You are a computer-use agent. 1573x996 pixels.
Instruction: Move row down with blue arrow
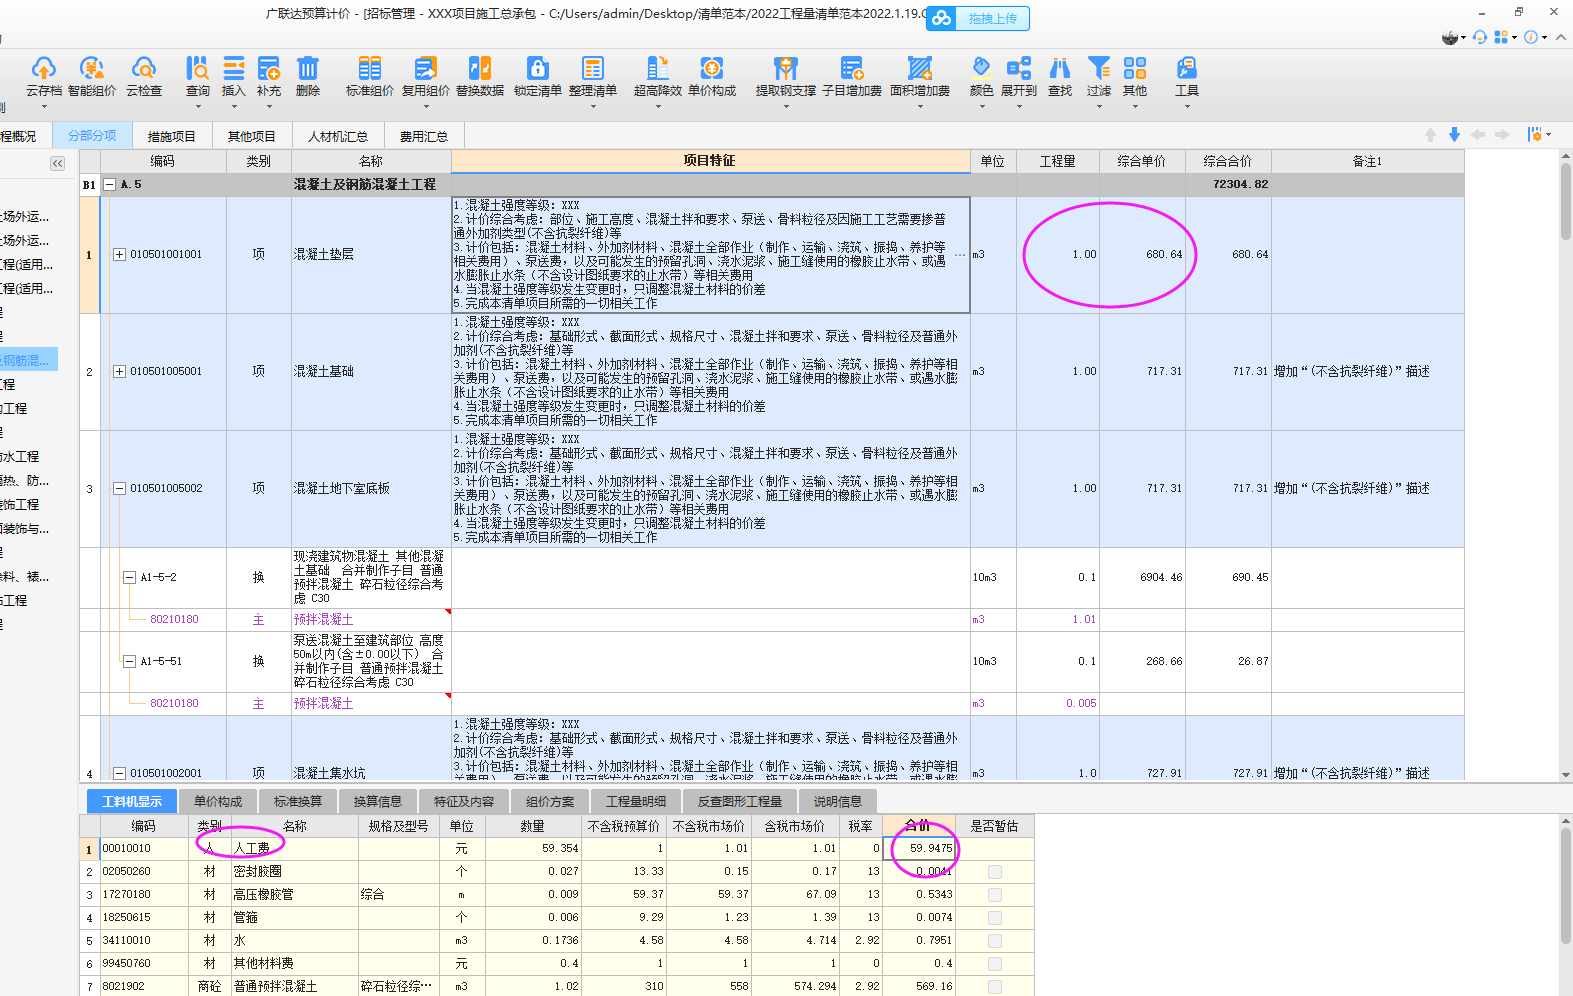coord(1454,135)
